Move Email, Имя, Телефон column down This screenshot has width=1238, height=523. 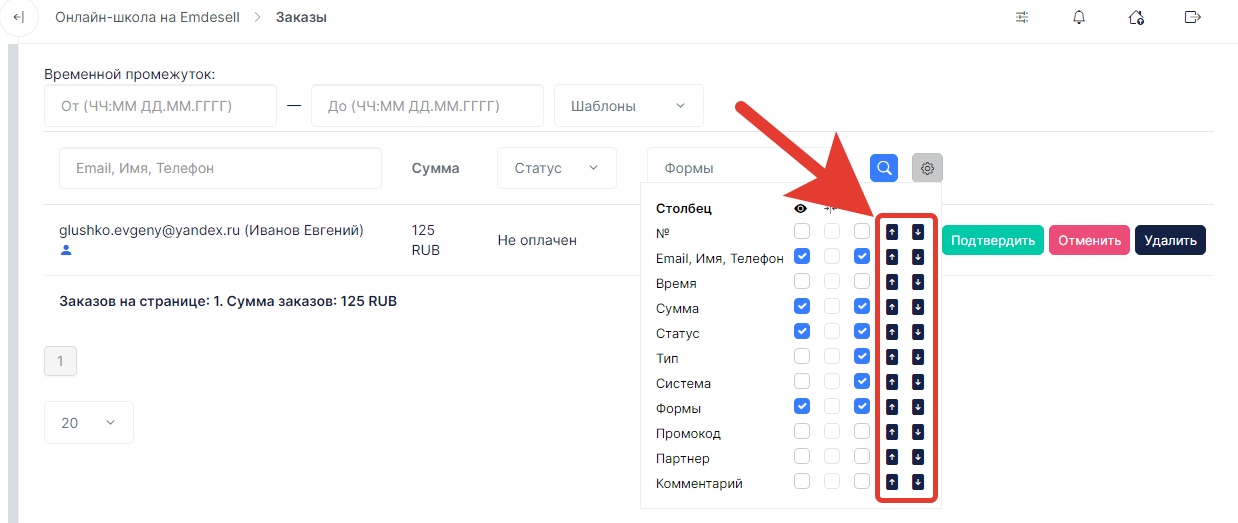click(918, 257)
